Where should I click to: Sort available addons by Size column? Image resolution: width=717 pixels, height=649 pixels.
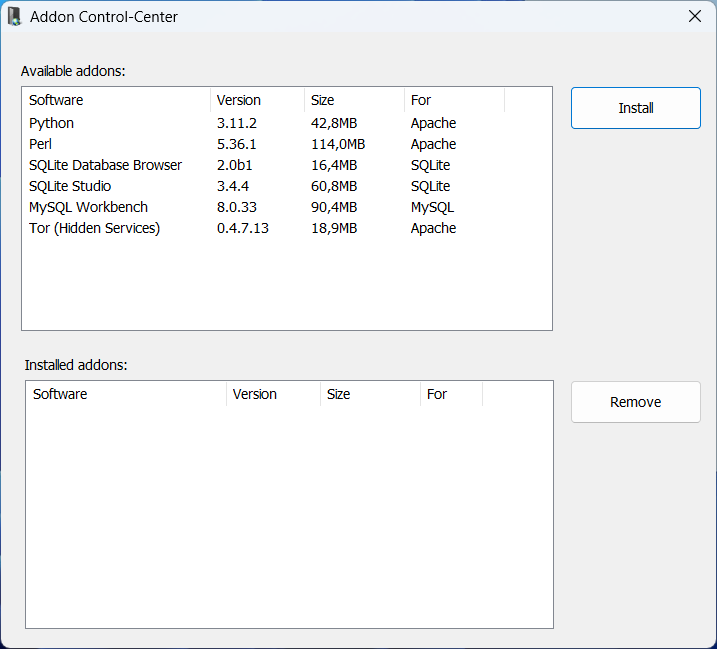click(354, 100)
